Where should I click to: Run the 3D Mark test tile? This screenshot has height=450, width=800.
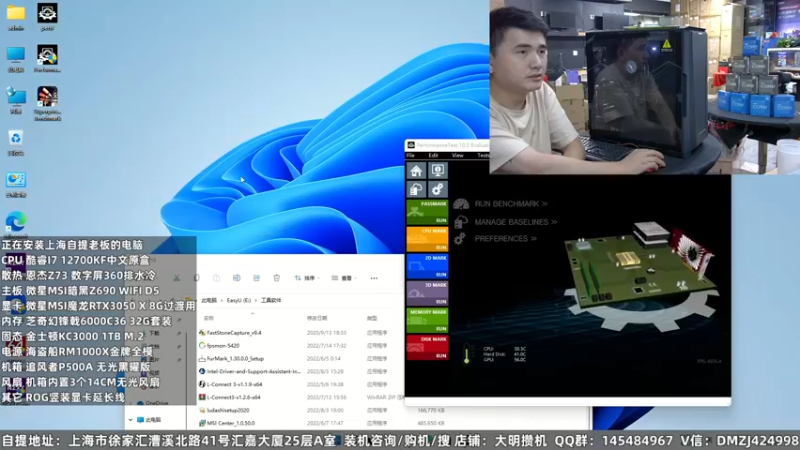[428, 293]
